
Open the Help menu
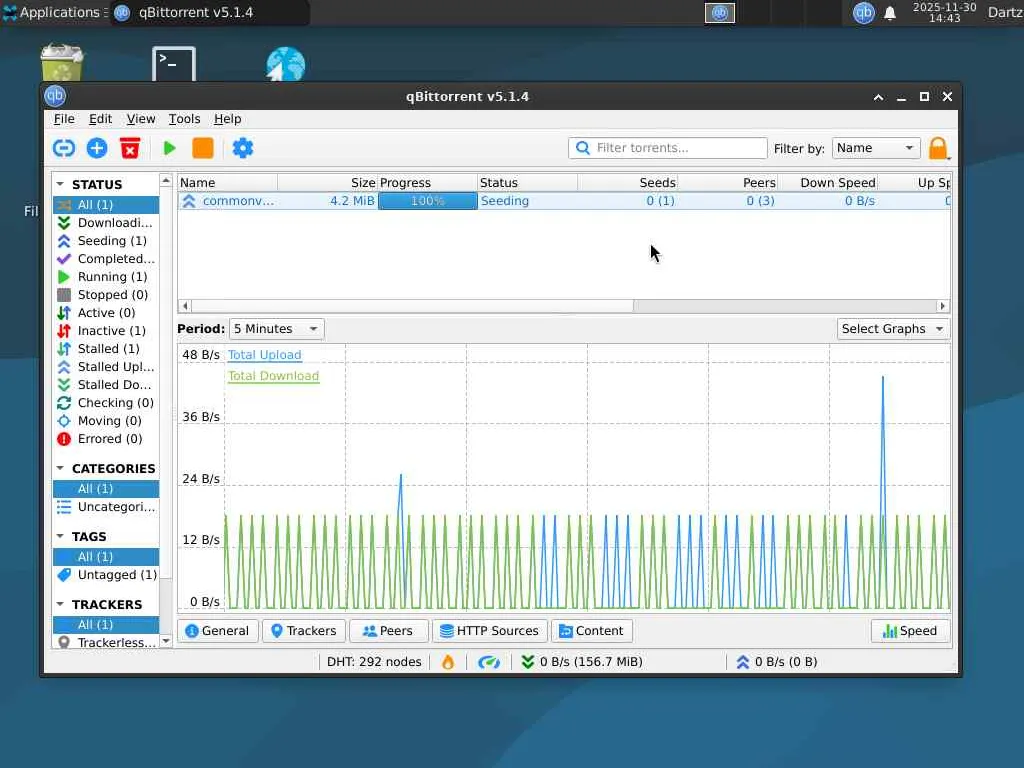227,119
